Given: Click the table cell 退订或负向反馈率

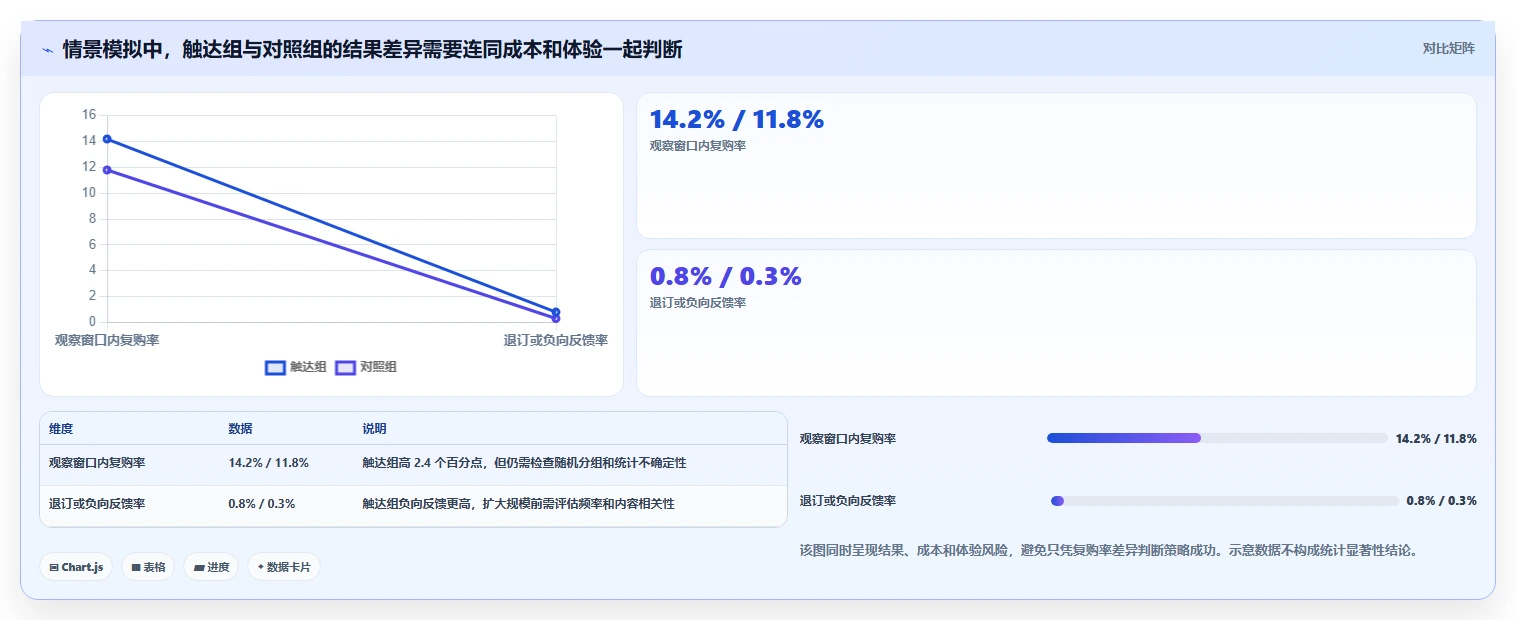Looking at the screenshot, I should click(x=97, y=504).
